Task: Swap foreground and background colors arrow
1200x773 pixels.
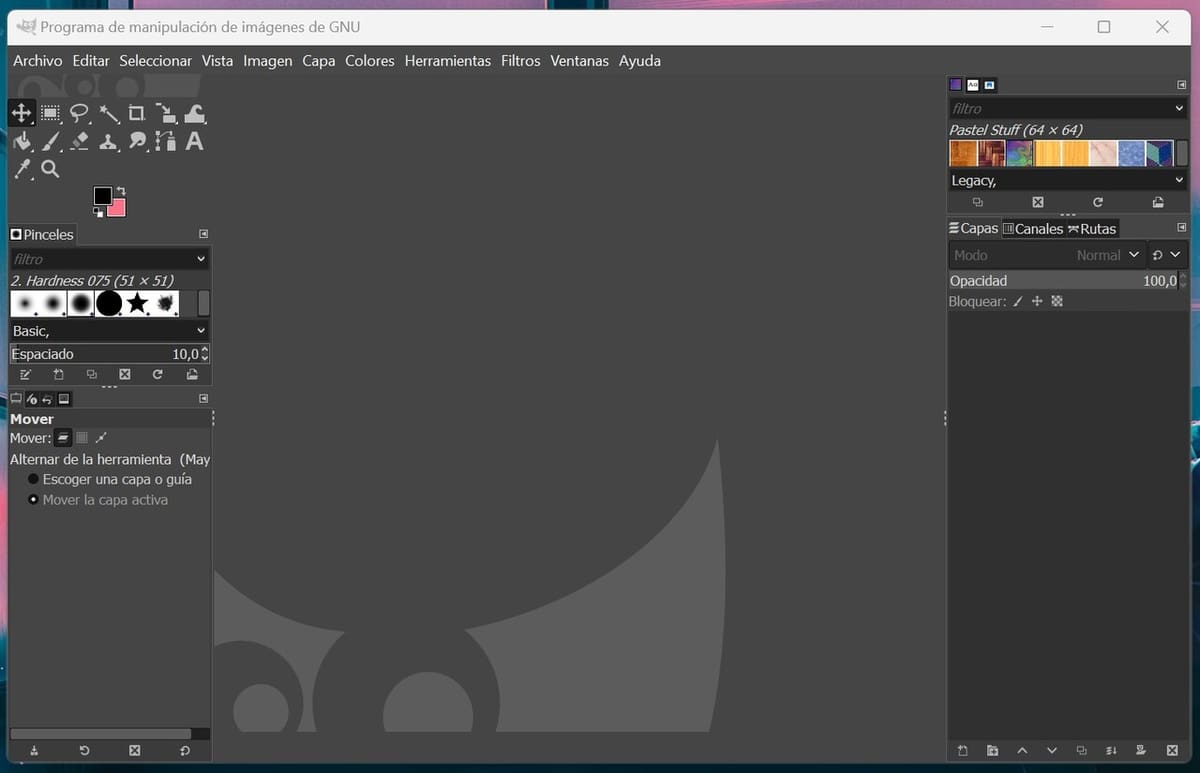Action: (121, 190)
